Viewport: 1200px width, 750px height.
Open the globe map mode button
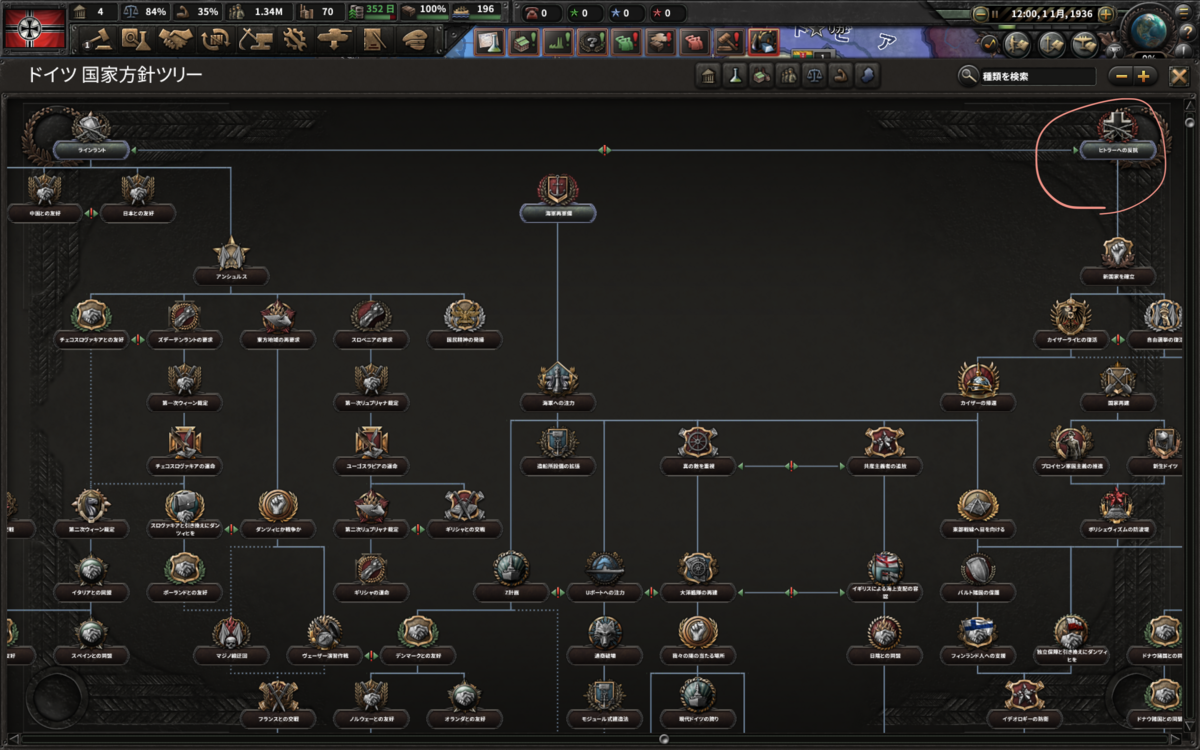1148,30
